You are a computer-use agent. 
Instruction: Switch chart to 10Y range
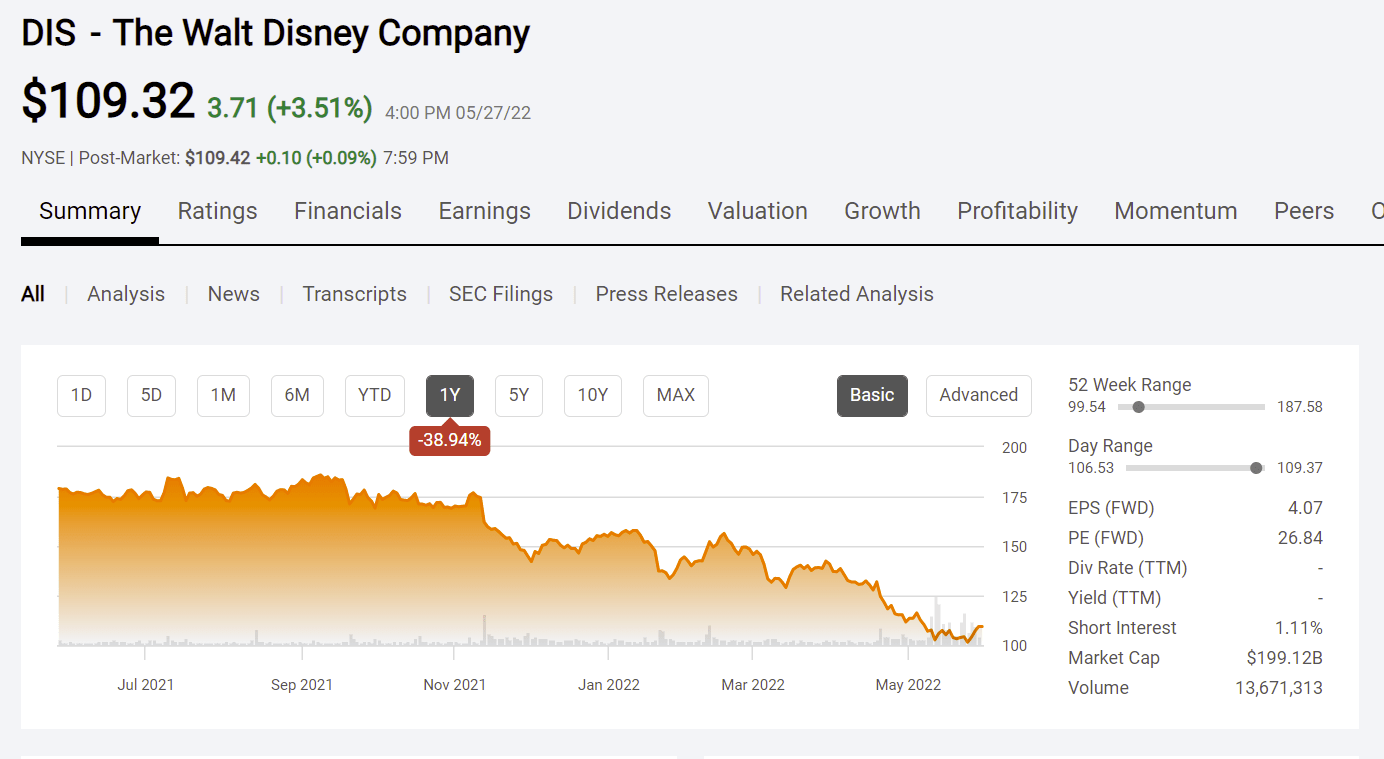point(593,395)
